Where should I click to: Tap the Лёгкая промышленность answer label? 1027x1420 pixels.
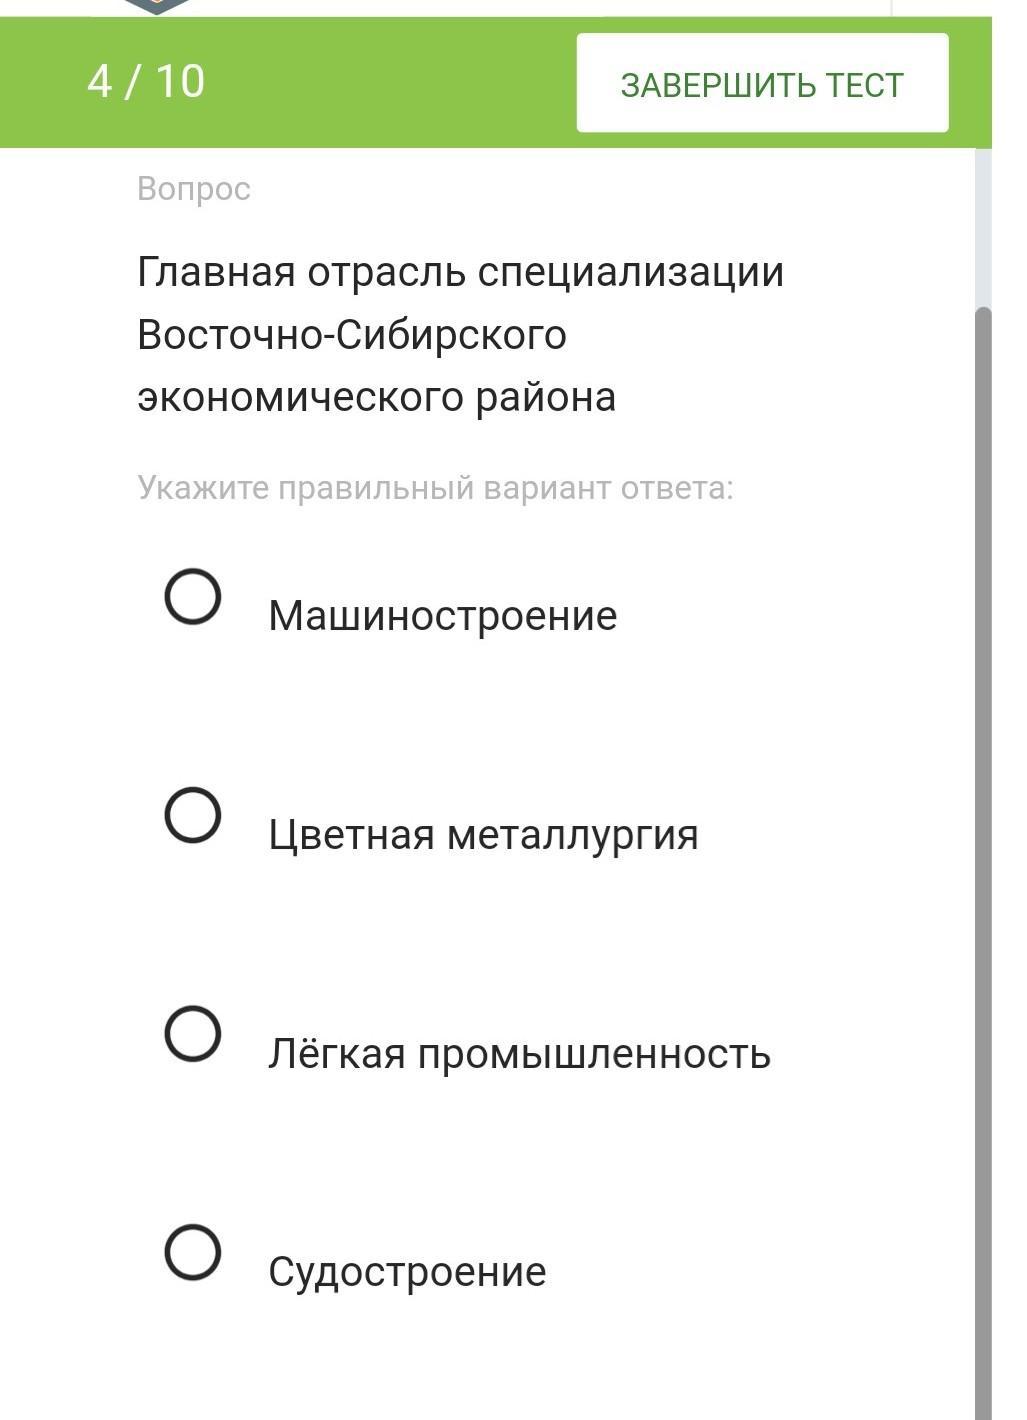[519, 1053]
